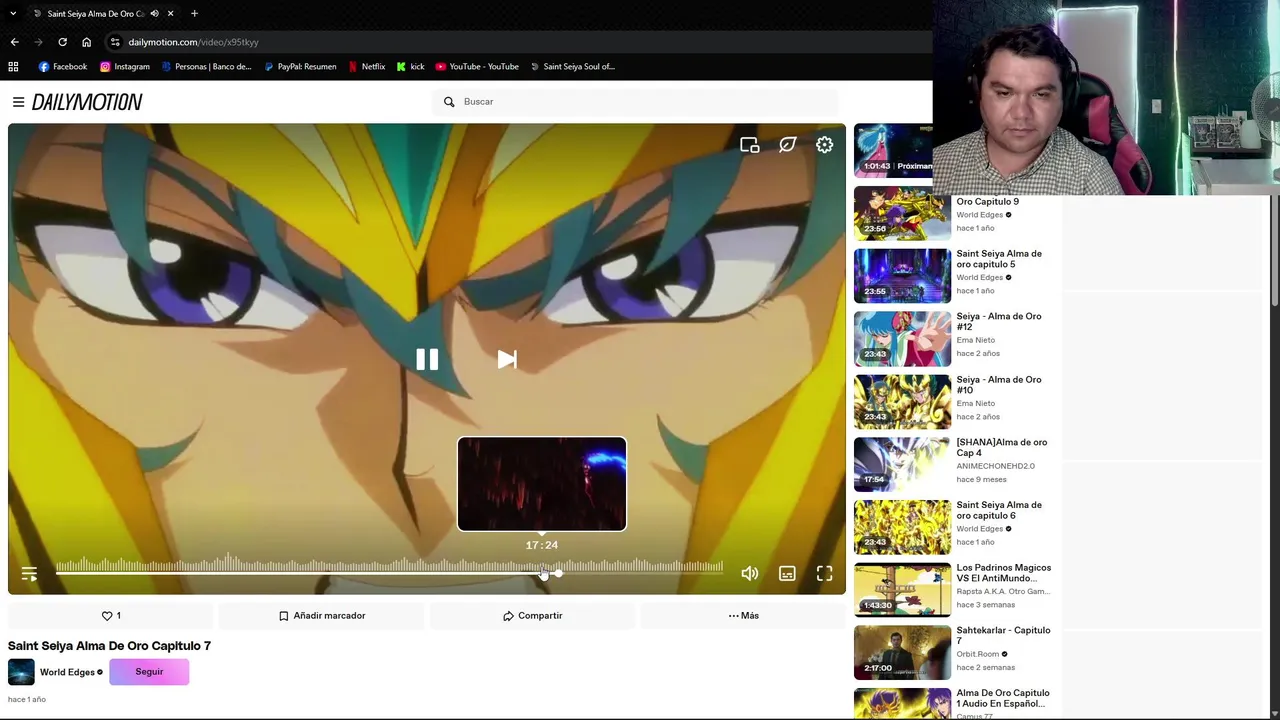1280x720 pixels.
Task: Open the kick bookmark
Action: click(x=410, y=67)
